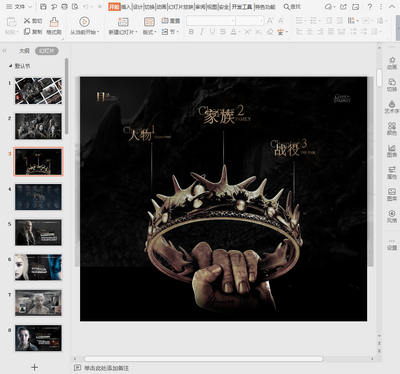400x374 pixels.
Task: Select slide 8 thumbnail
Action: click(38, 338)
